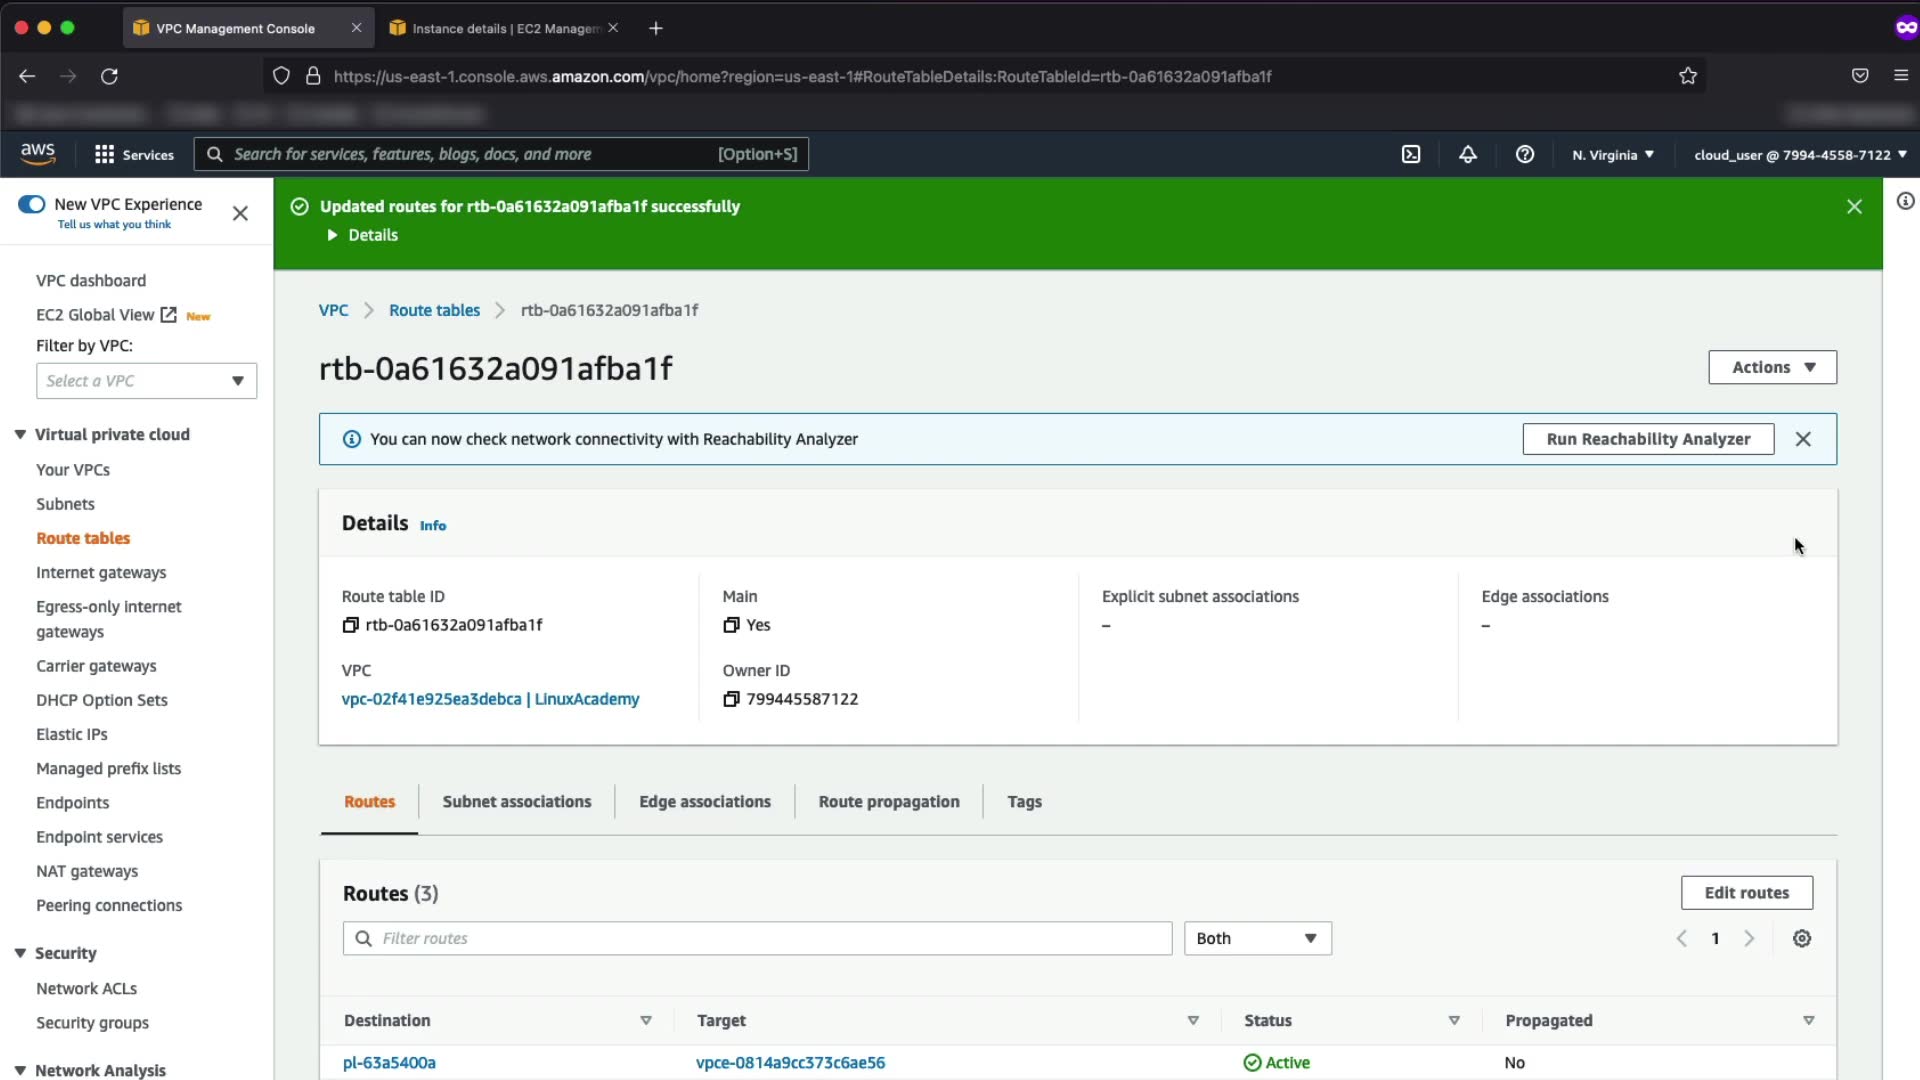
Task: Bookmark this page with star icon
Action: pos(1688,76)
